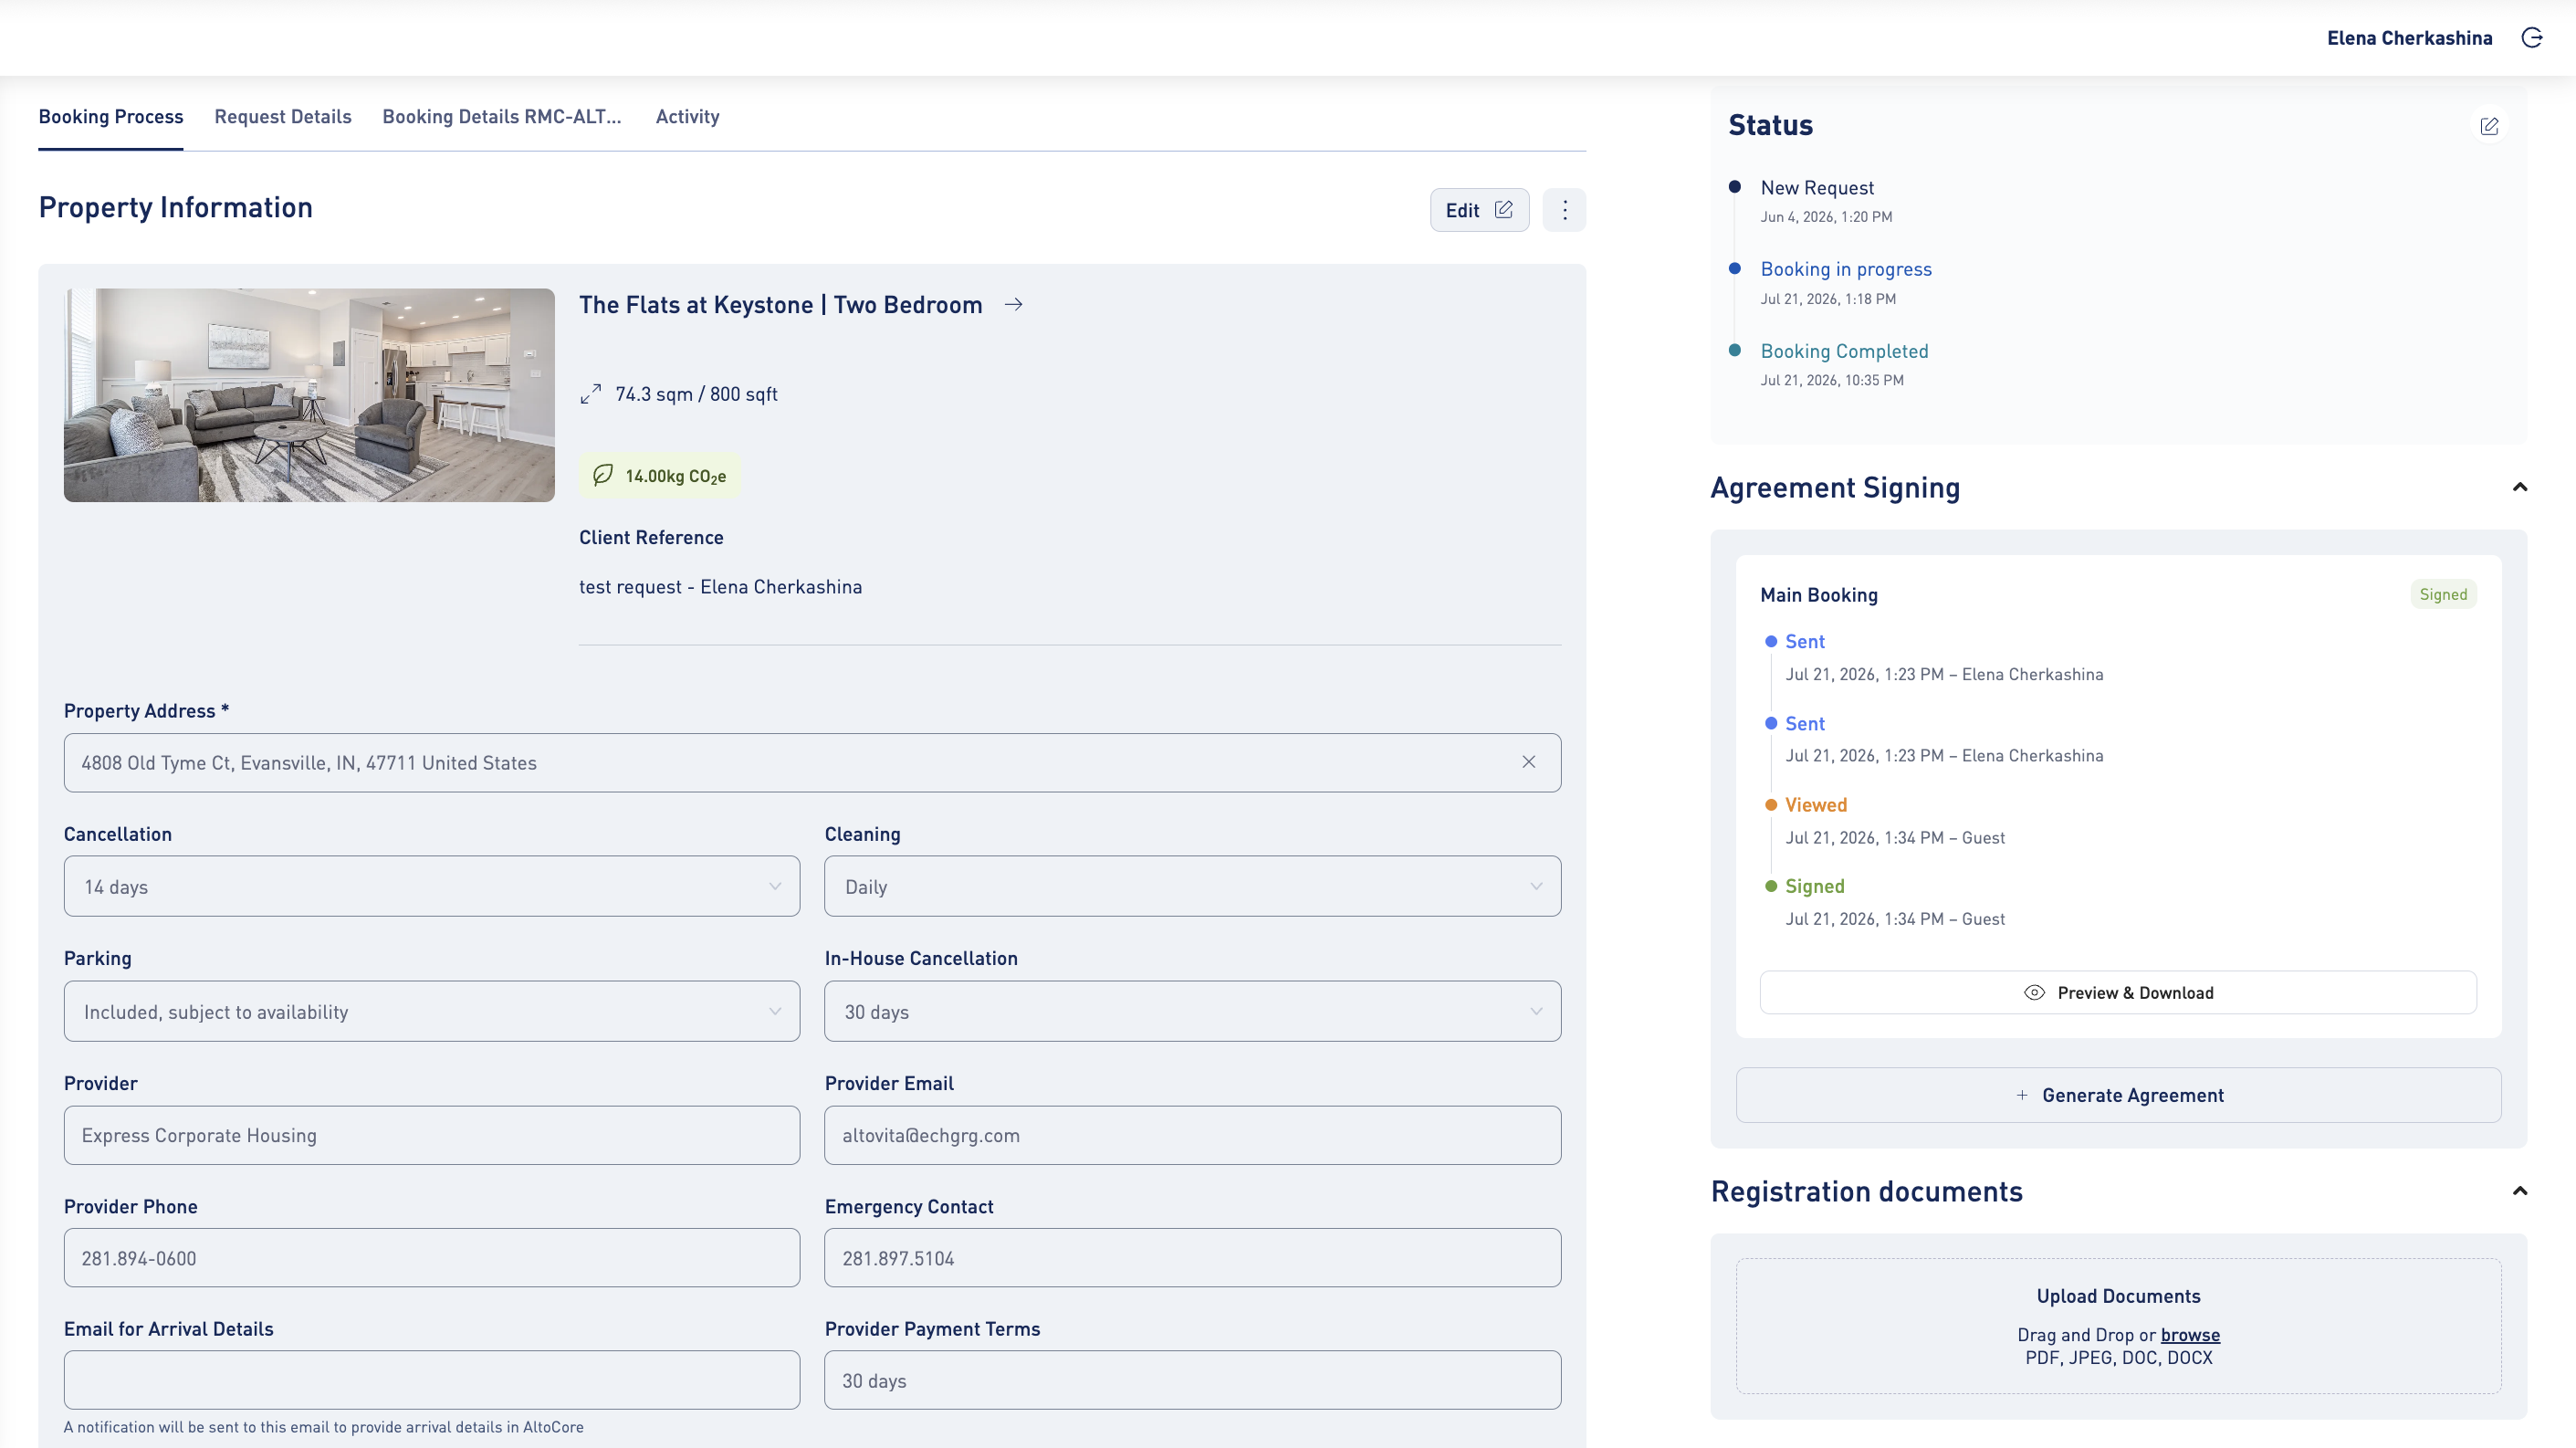
Task: Click the Preview & Download button
Action: [2118, 992]
